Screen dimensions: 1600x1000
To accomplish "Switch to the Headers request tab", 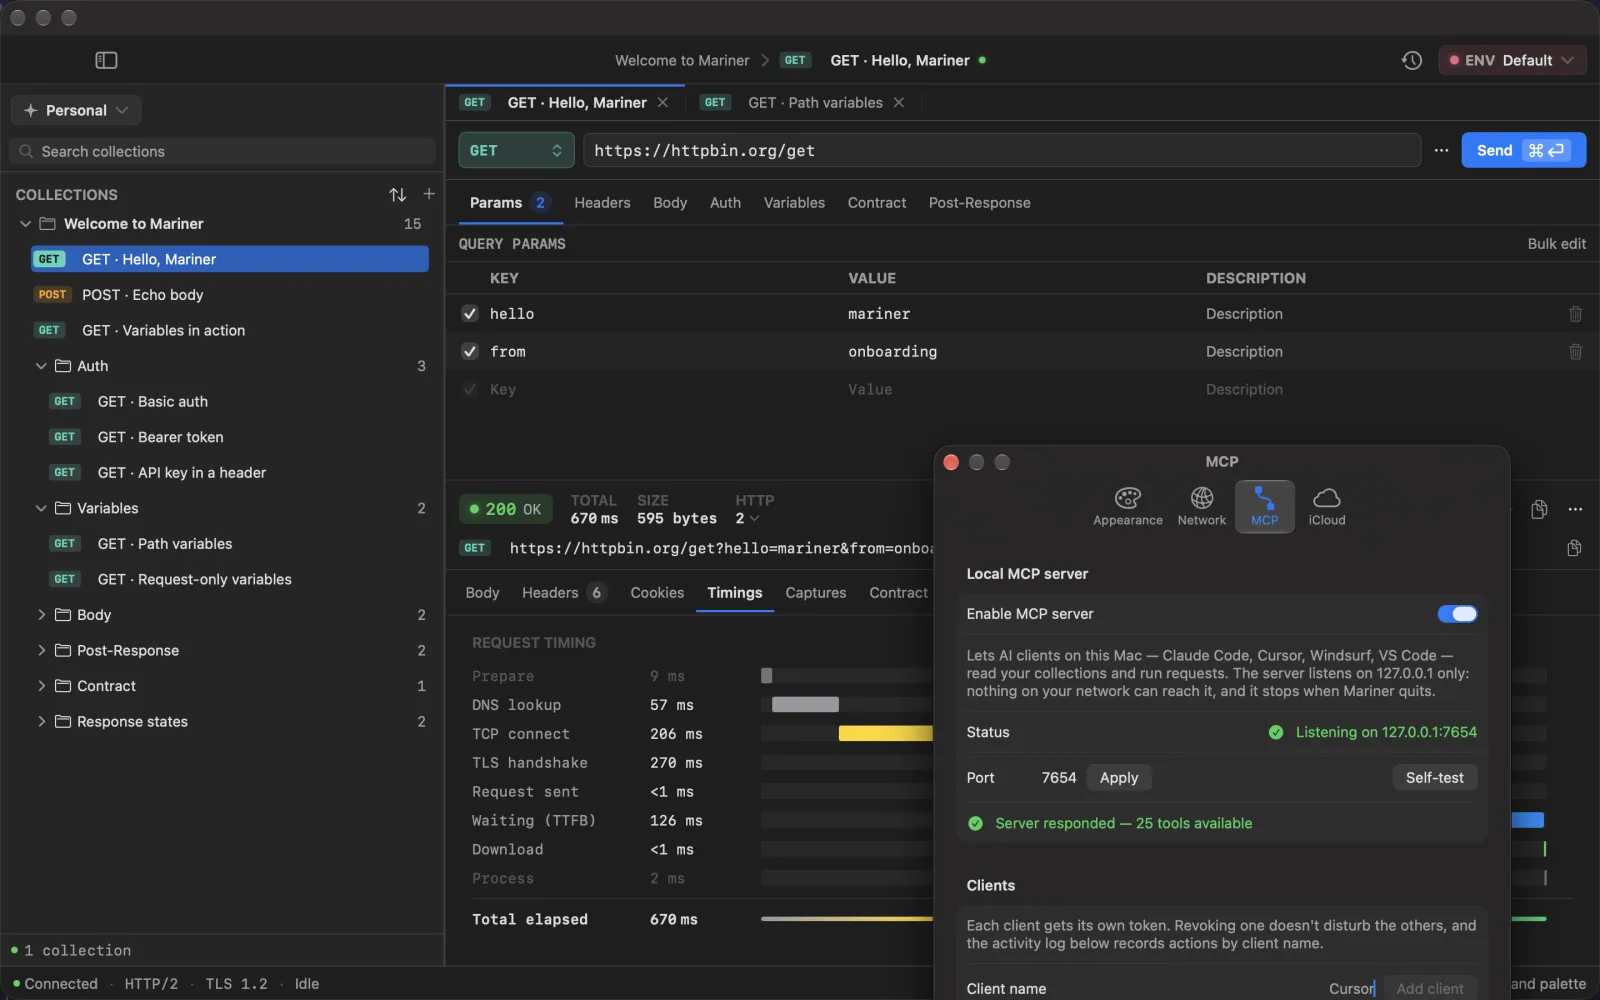I will pyautogui.click(x=602, y=203).
